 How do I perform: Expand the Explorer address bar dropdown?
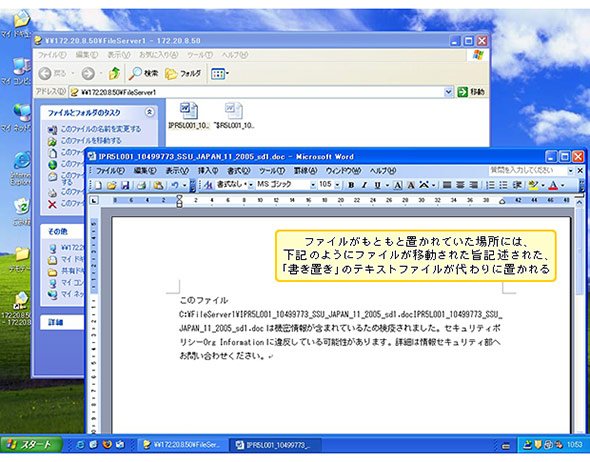click(x=448, y=92)
